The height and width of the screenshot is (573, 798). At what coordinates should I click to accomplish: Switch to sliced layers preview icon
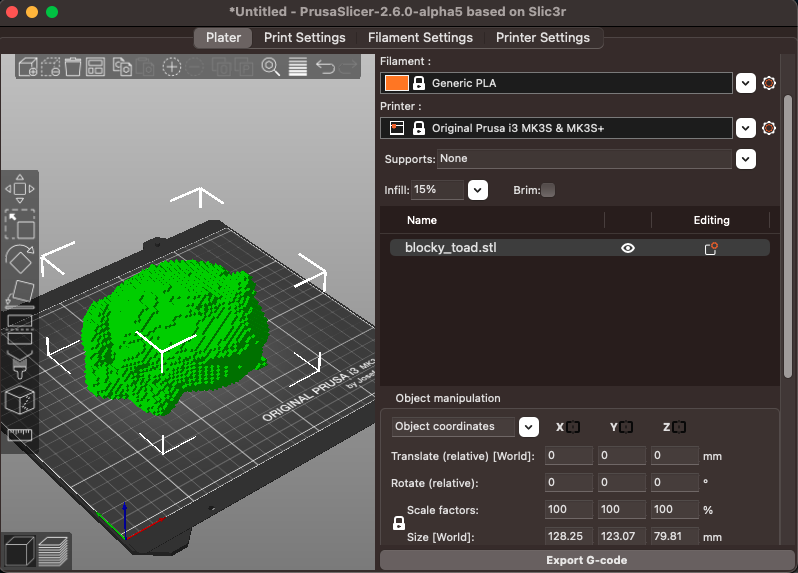click(x=52, y=551)
